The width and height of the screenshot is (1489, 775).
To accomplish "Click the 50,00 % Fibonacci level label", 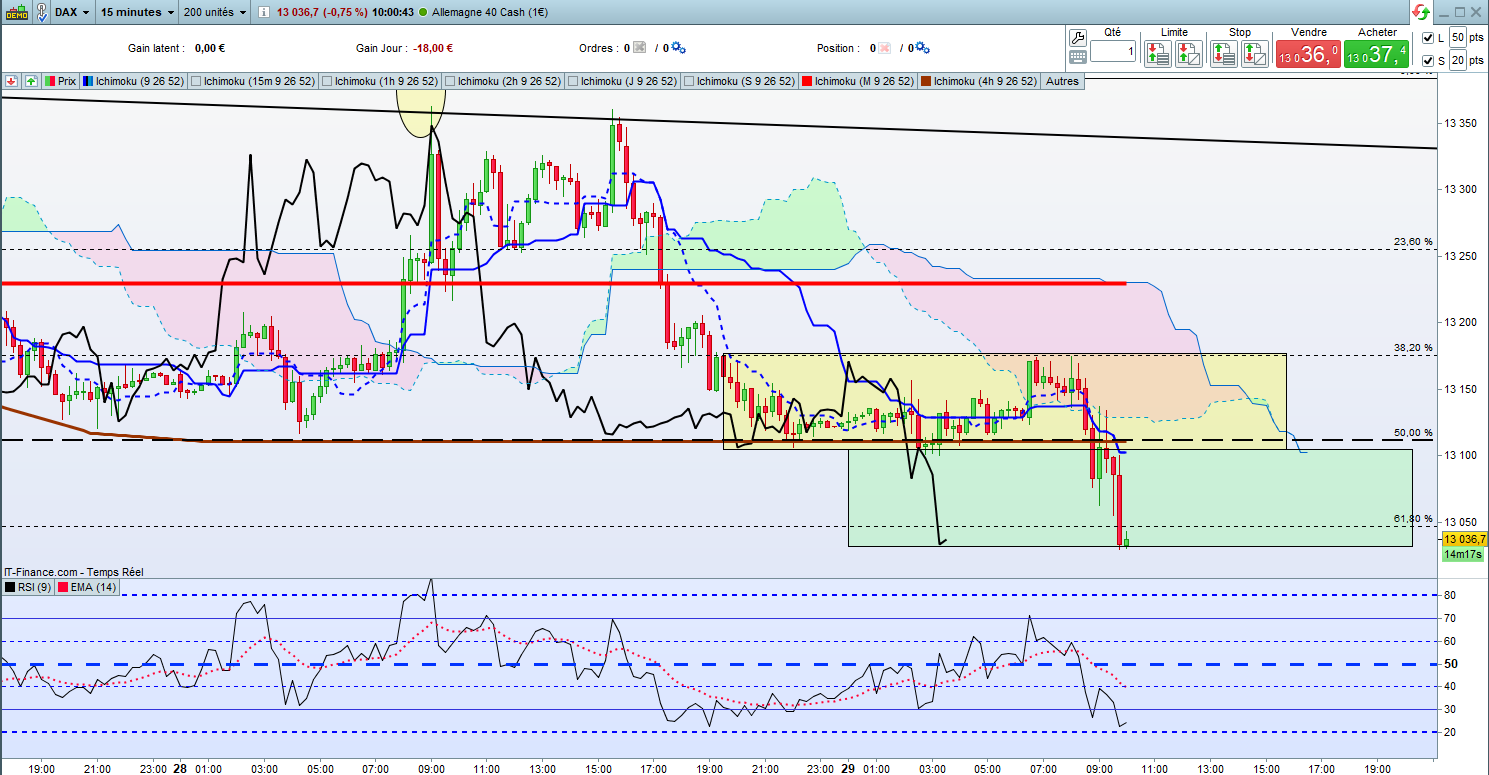I will (x=1413, y=433).
